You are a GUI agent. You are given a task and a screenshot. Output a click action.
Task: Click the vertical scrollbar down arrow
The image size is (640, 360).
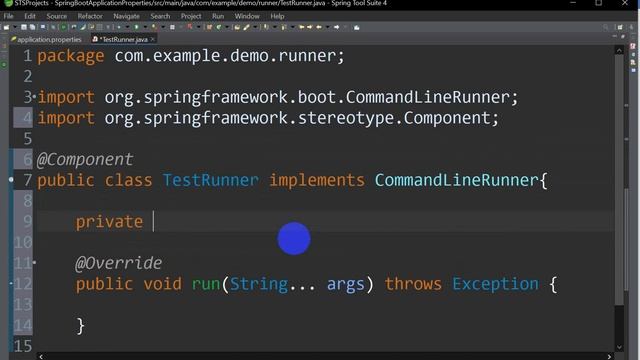tap(619, 347)
